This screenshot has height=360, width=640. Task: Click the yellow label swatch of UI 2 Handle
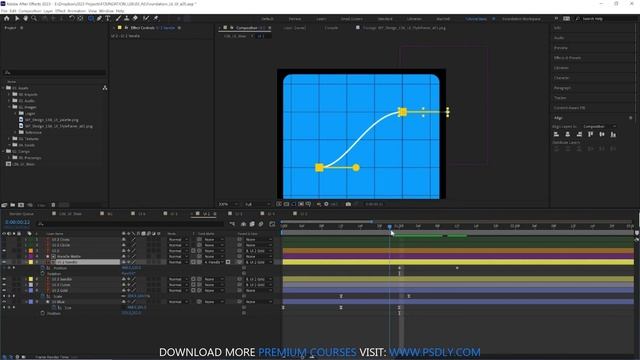point(31,262)
